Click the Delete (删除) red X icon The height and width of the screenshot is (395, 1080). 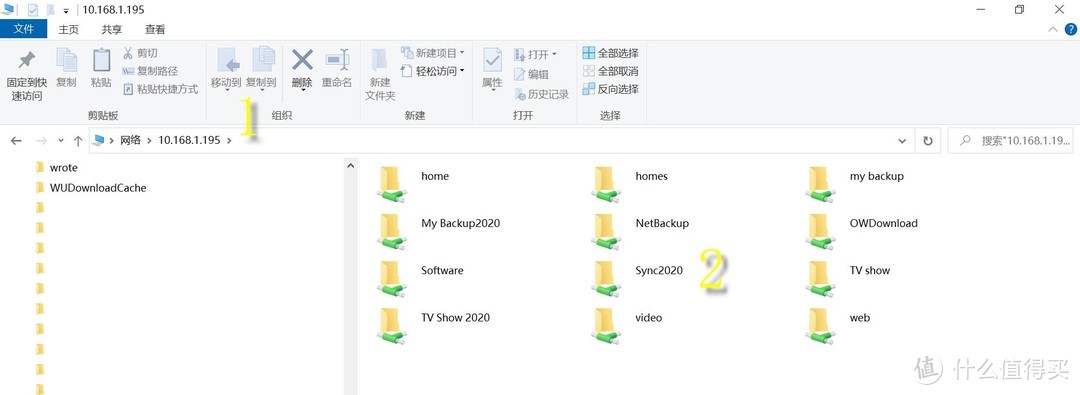[302, 60]
